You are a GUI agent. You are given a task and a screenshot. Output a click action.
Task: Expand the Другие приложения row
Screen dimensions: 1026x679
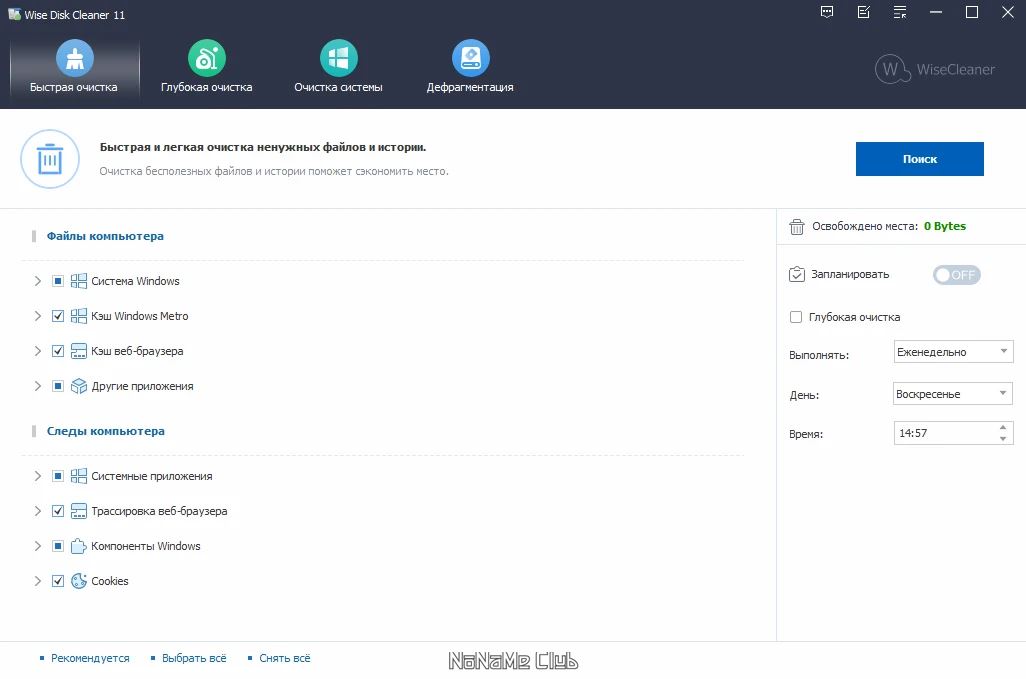coord(37,386)
